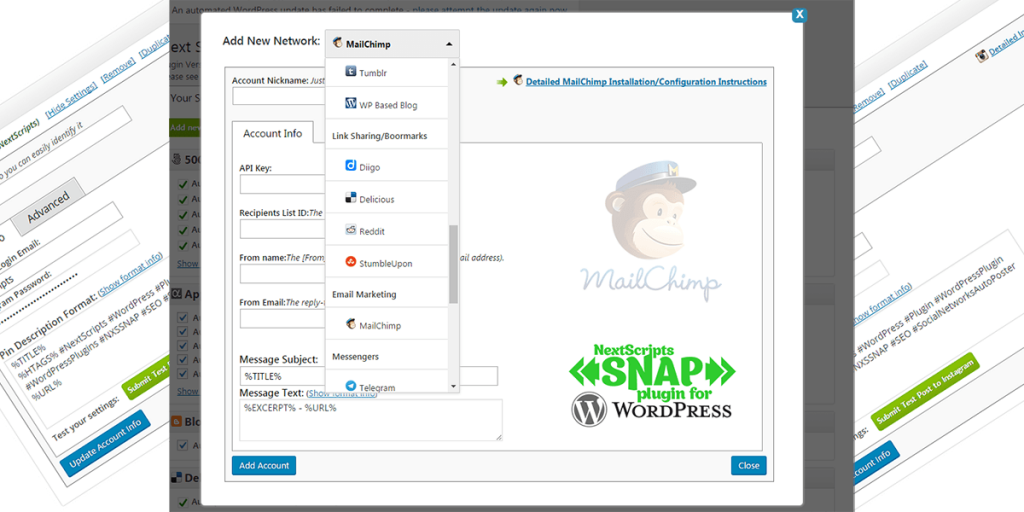Choose Reddit from the dropdown
The image size is (1024, 512).
pos(387,231)
